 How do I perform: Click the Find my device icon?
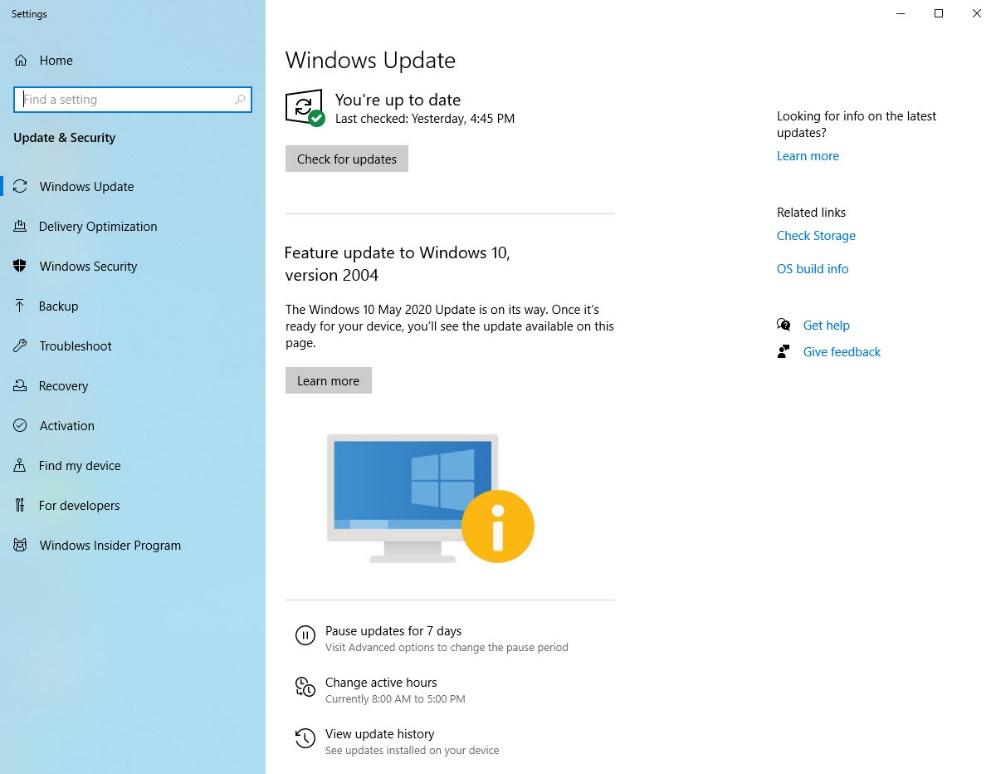pyautogui.click(x=20, y=465)
